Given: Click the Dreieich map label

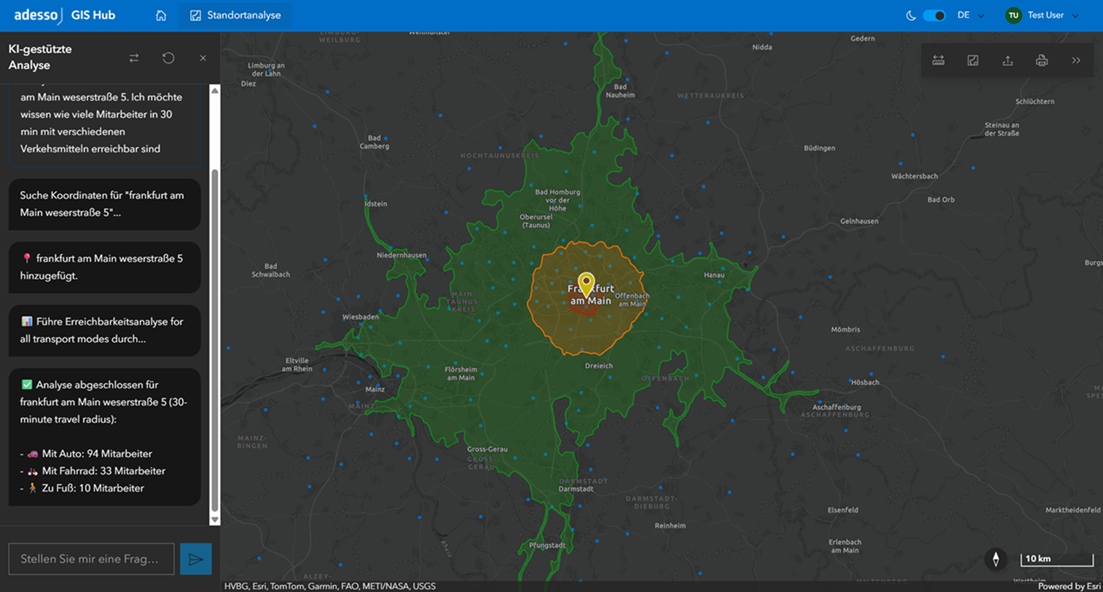Looking at the screenshot, I should coord(599,366).
